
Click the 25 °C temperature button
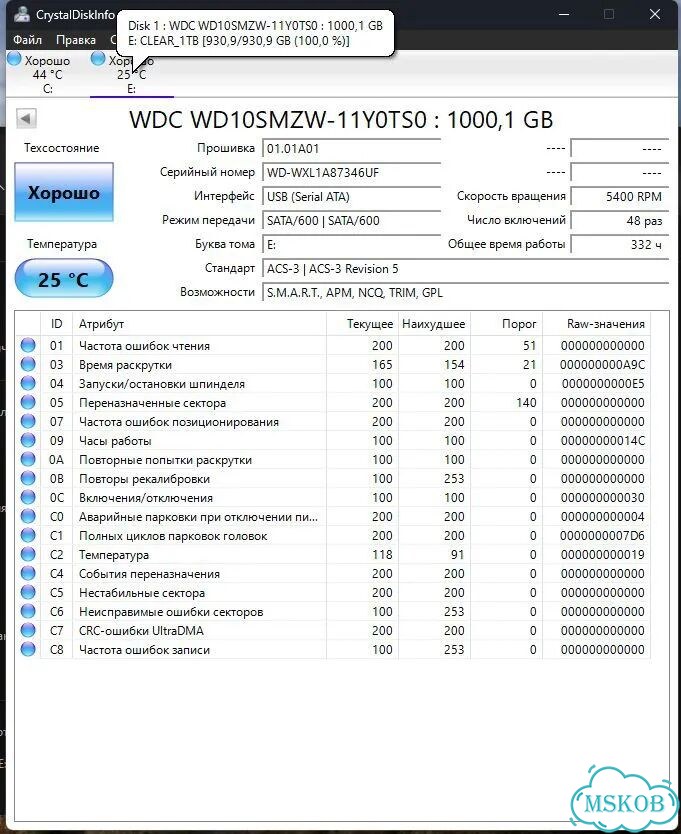(64, 279)
